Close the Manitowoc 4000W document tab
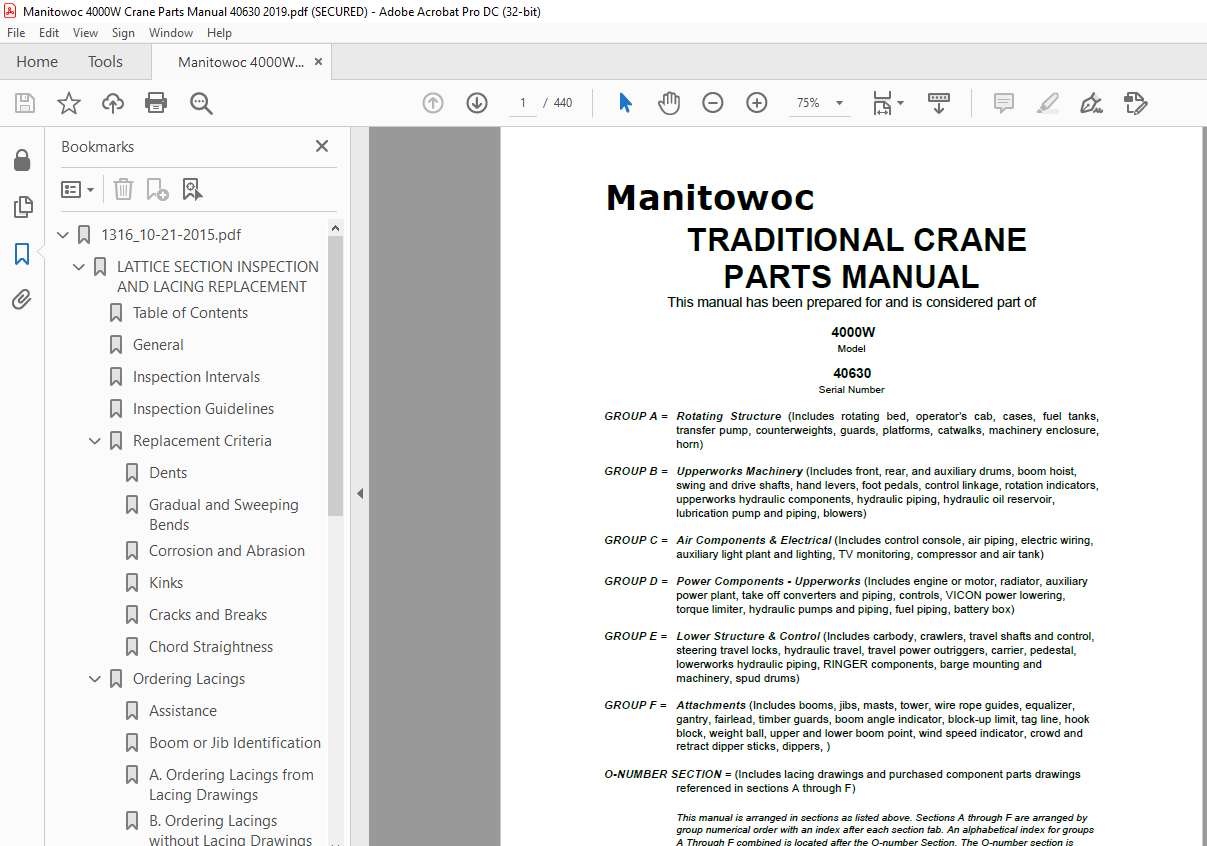 (319, 62)
